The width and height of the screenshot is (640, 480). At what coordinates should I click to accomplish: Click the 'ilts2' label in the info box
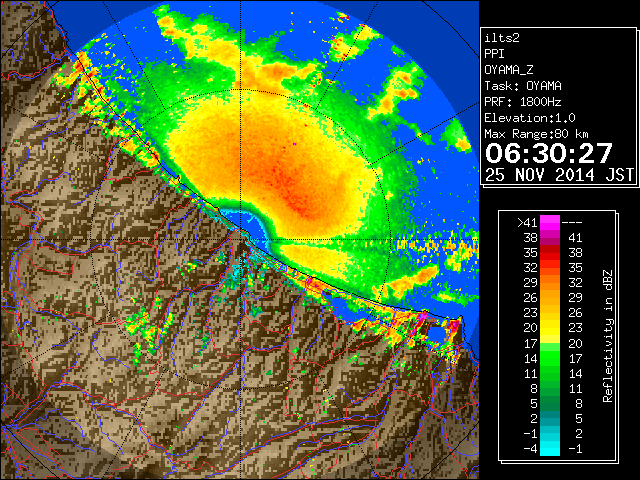[x=502, y=38]
